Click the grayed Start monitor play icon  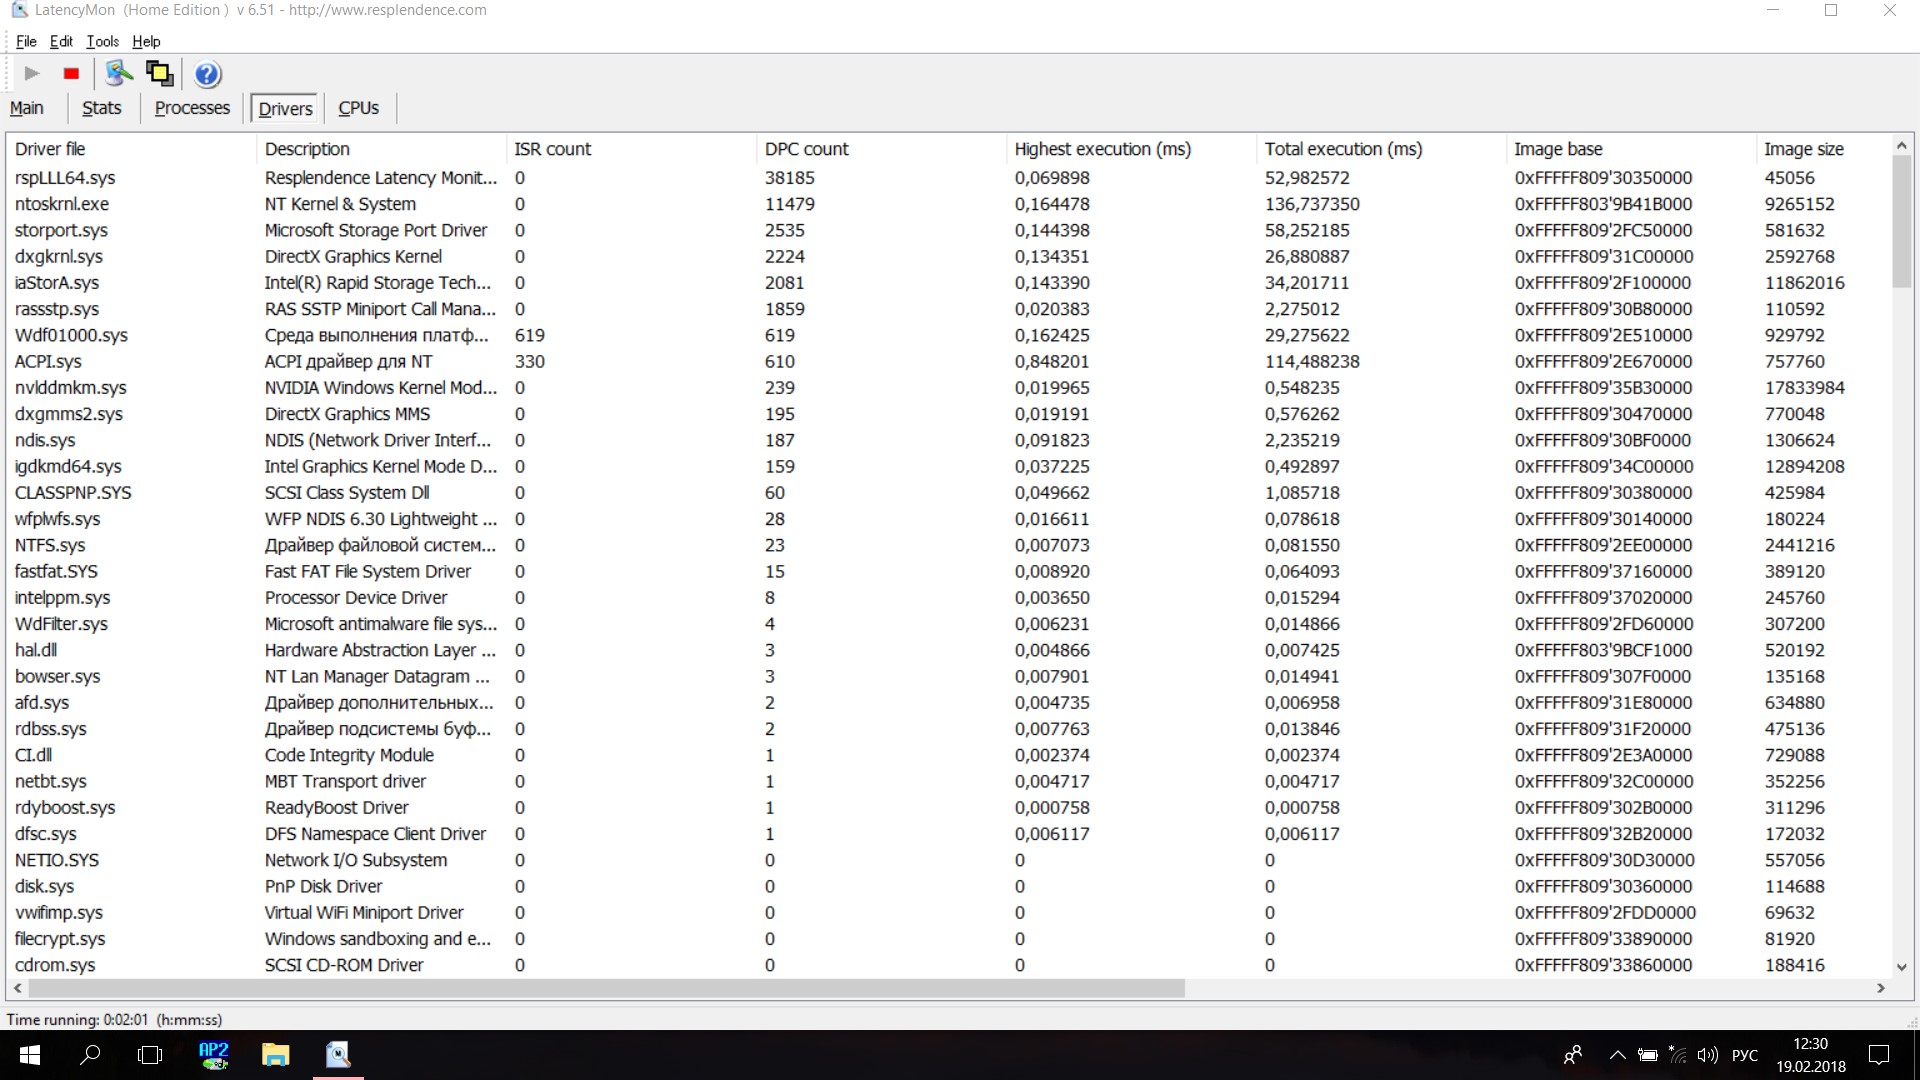pos(32,73)
